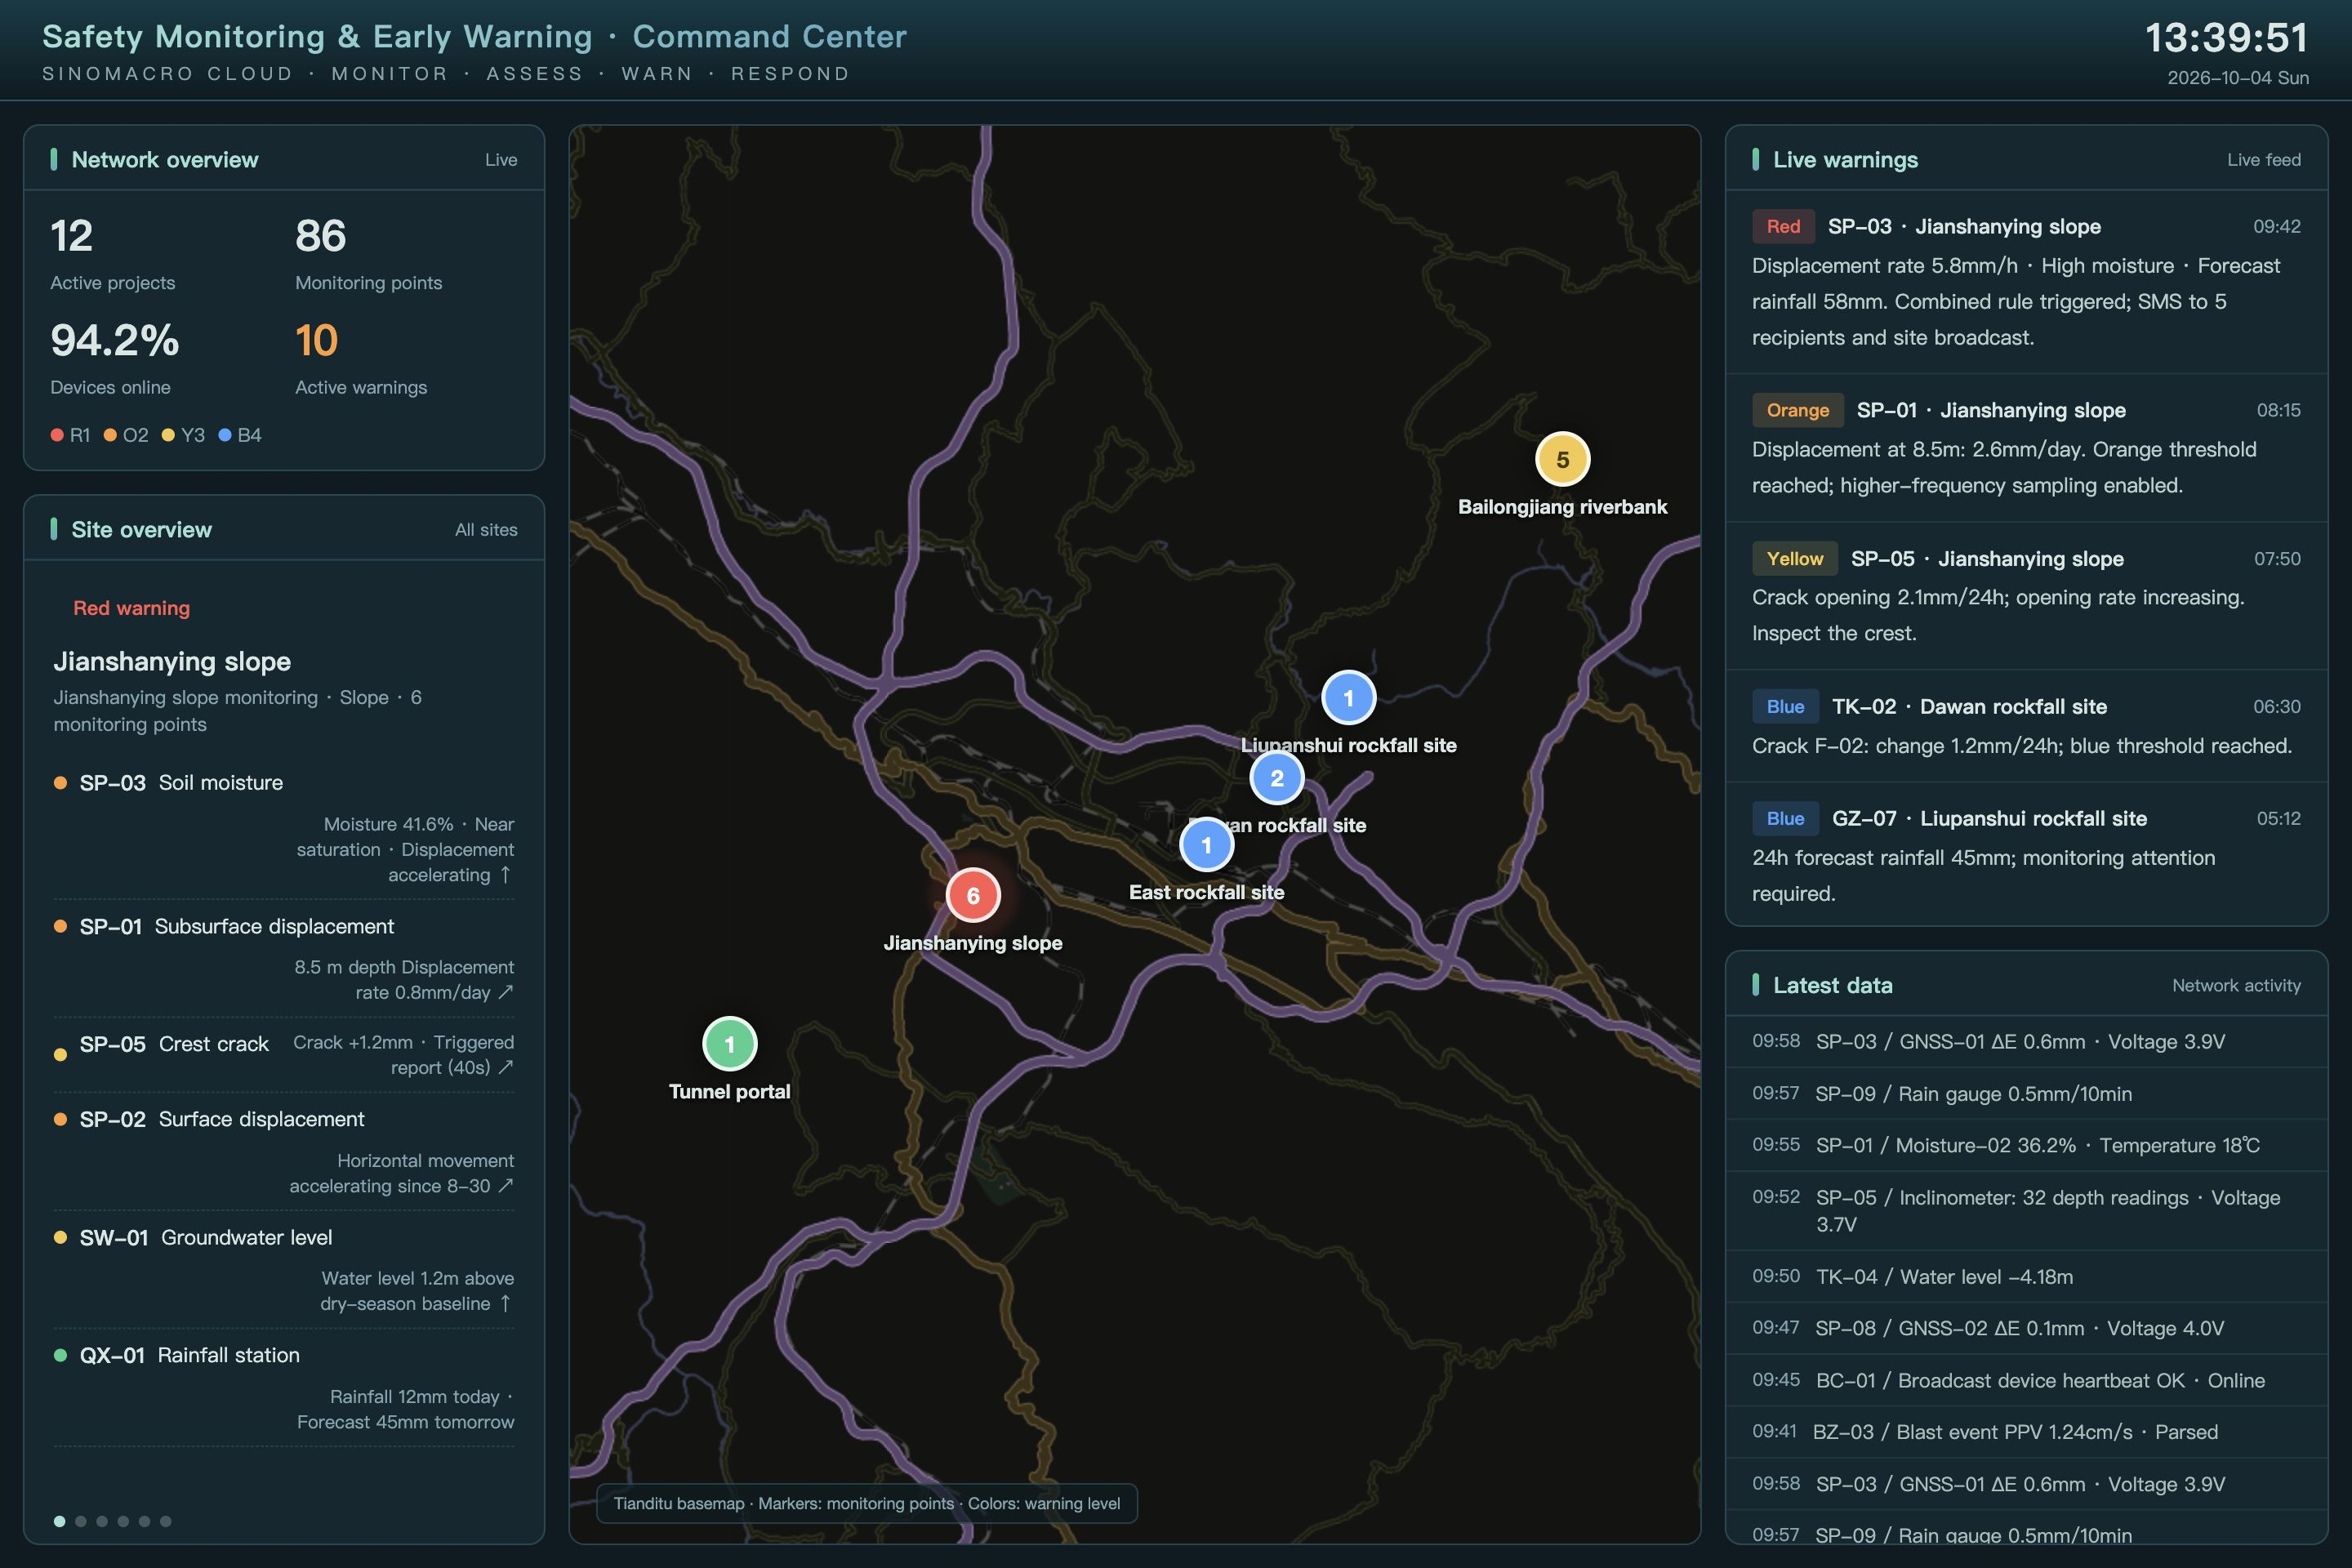This screenshot has width=2352, height=1568.
Task: Select SP-02 Surface displacement row
Action: point(284,1152)
